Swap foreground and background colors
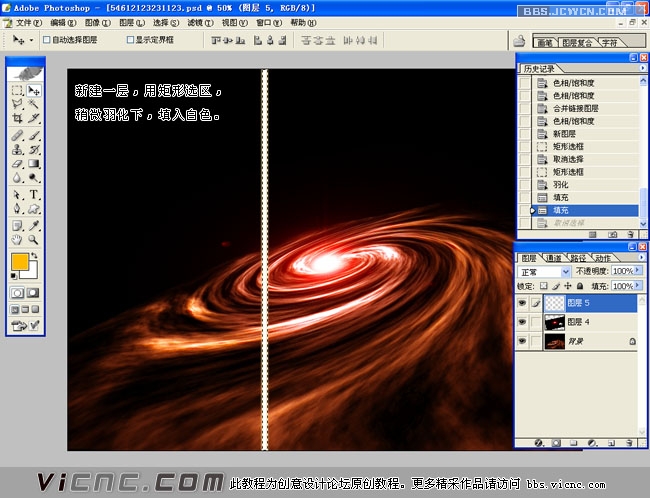 (35, 255)
